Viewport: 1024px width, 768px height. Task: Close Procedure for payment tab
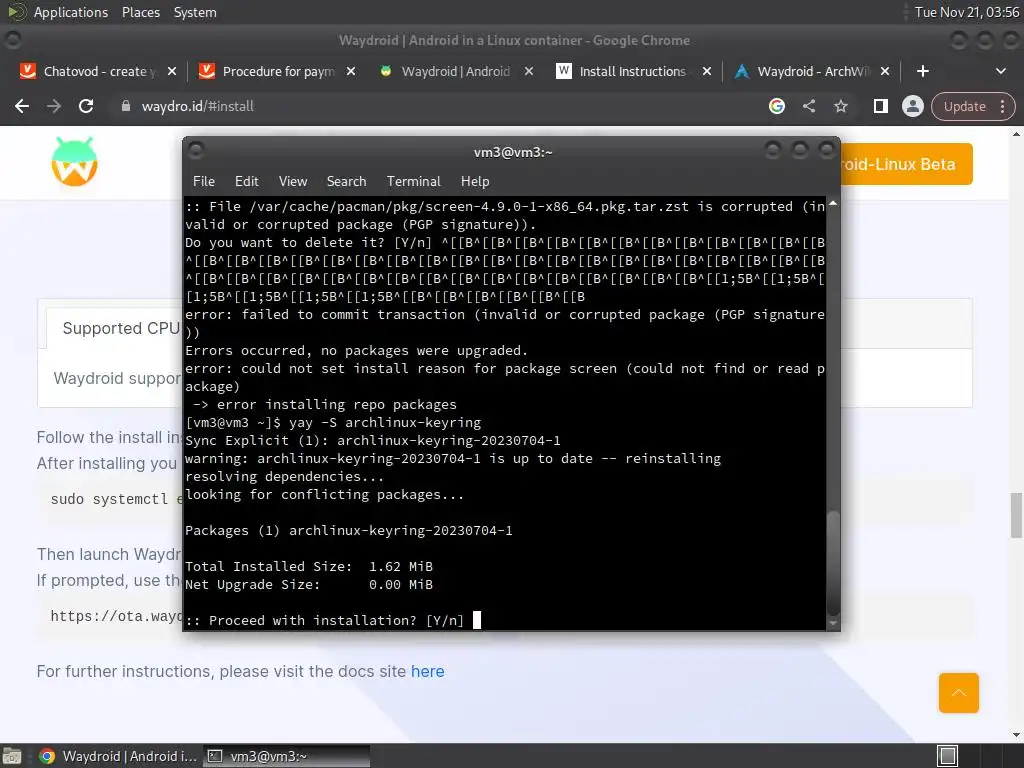pyautogui.click(x=351, y=71)
